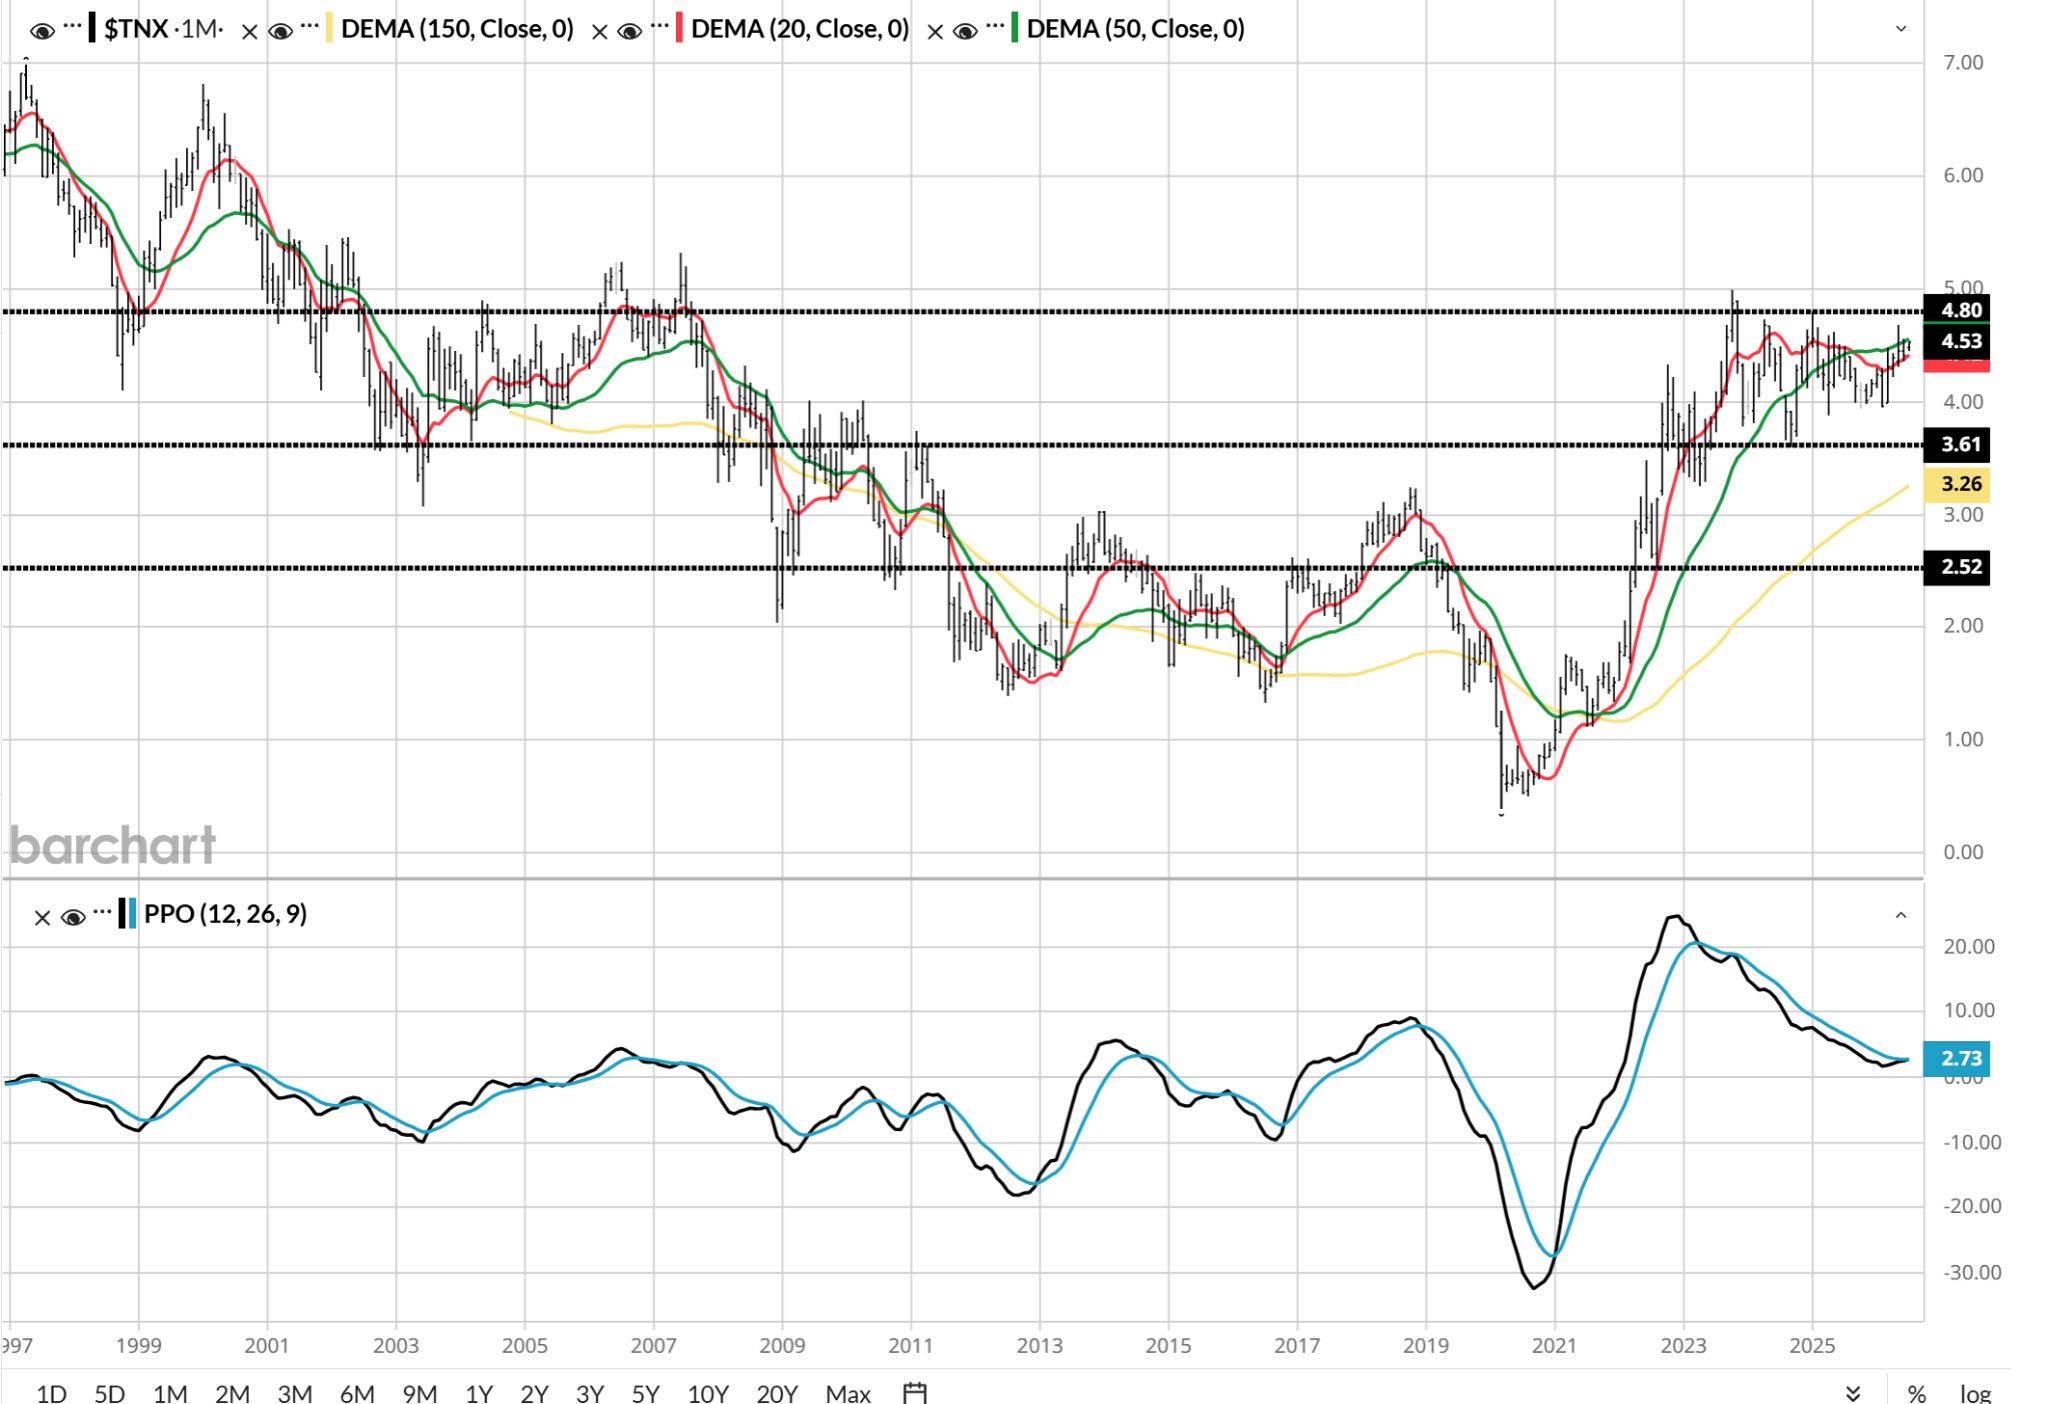Screen dimensions: 2048x1404
Task: Remove the PPO (12, 26, 9) indicator
Action: pos(42,917)
